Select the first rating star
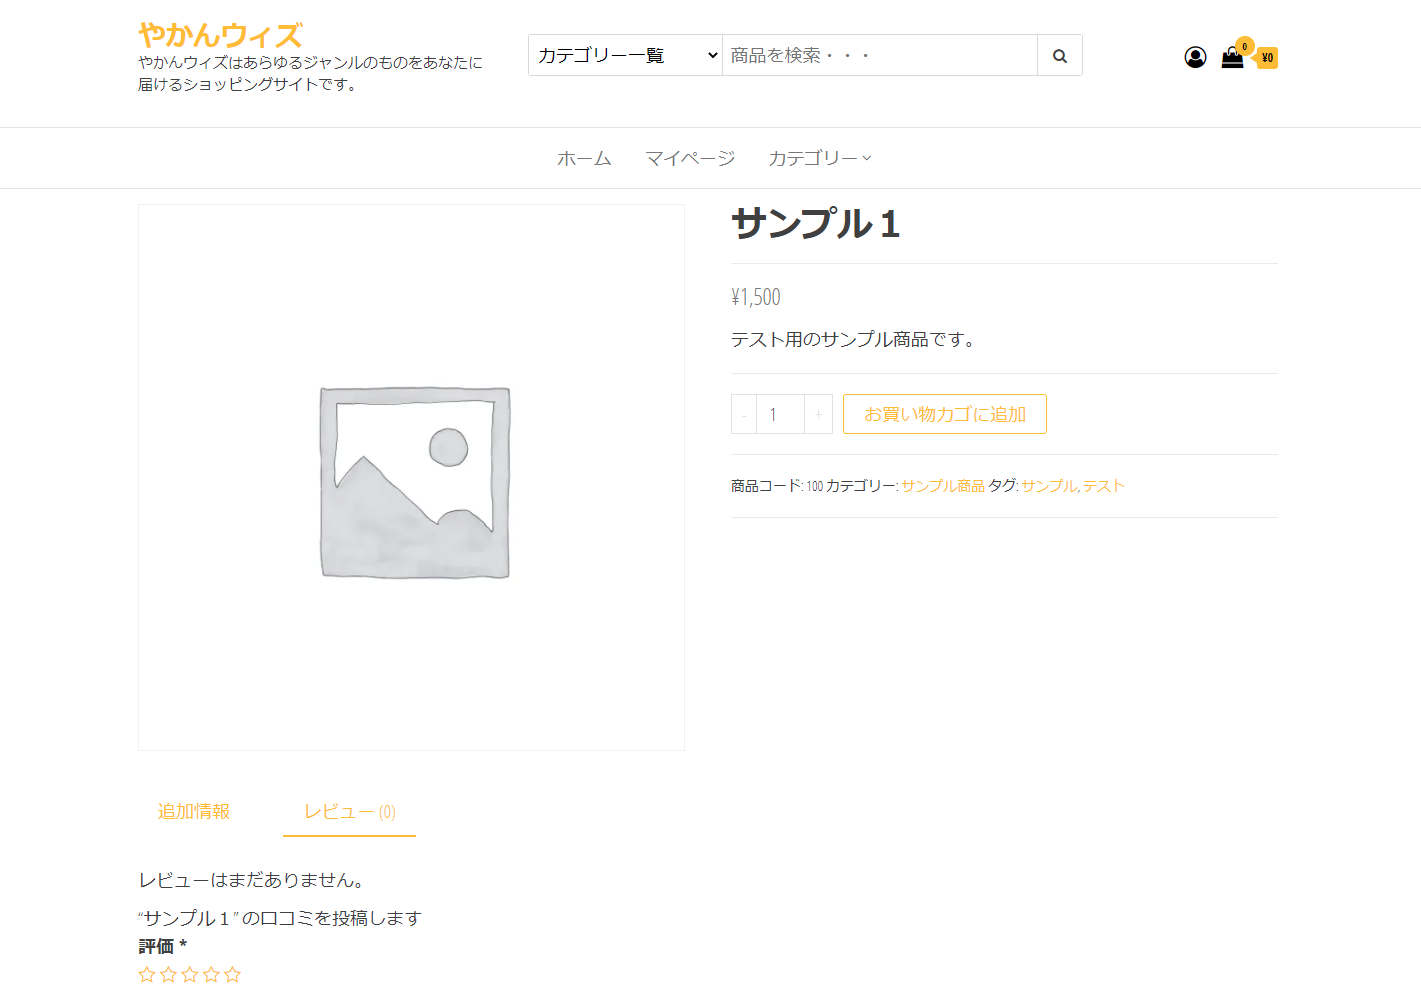This screenshot has width=1421, height=998. click(x=146, y=974)
